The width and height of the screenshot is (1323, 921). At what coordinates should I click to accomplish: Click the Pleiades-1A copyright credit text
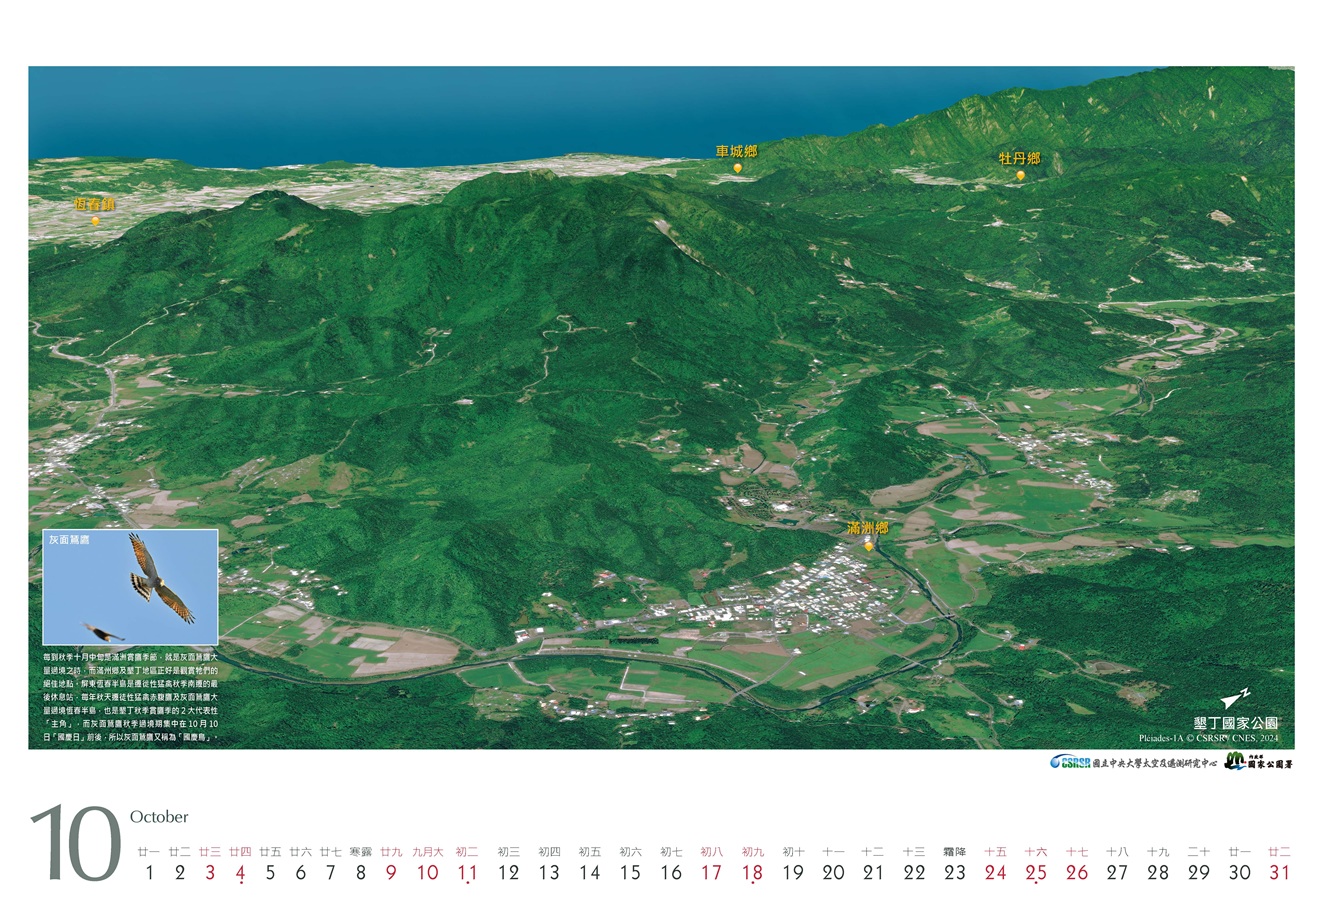tap(1208, 739)
